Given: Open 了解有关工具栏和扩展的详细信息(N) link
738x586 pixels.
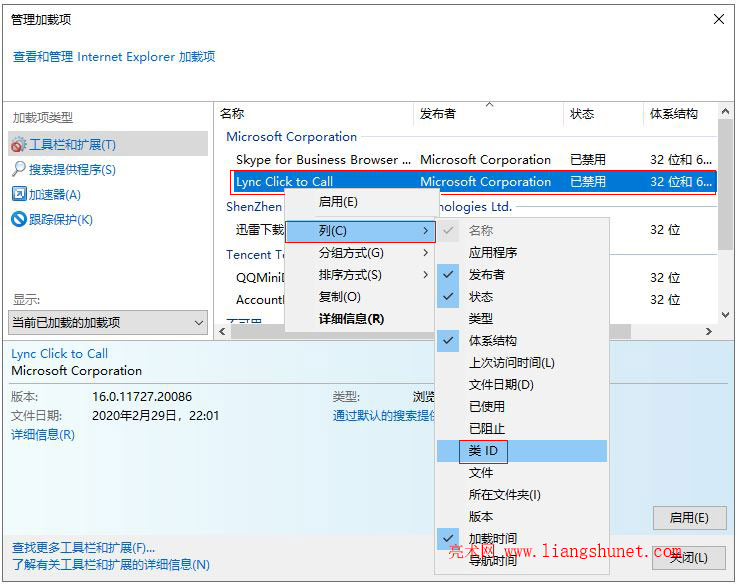Looking at the screenshot, I should tap(111, 564).
